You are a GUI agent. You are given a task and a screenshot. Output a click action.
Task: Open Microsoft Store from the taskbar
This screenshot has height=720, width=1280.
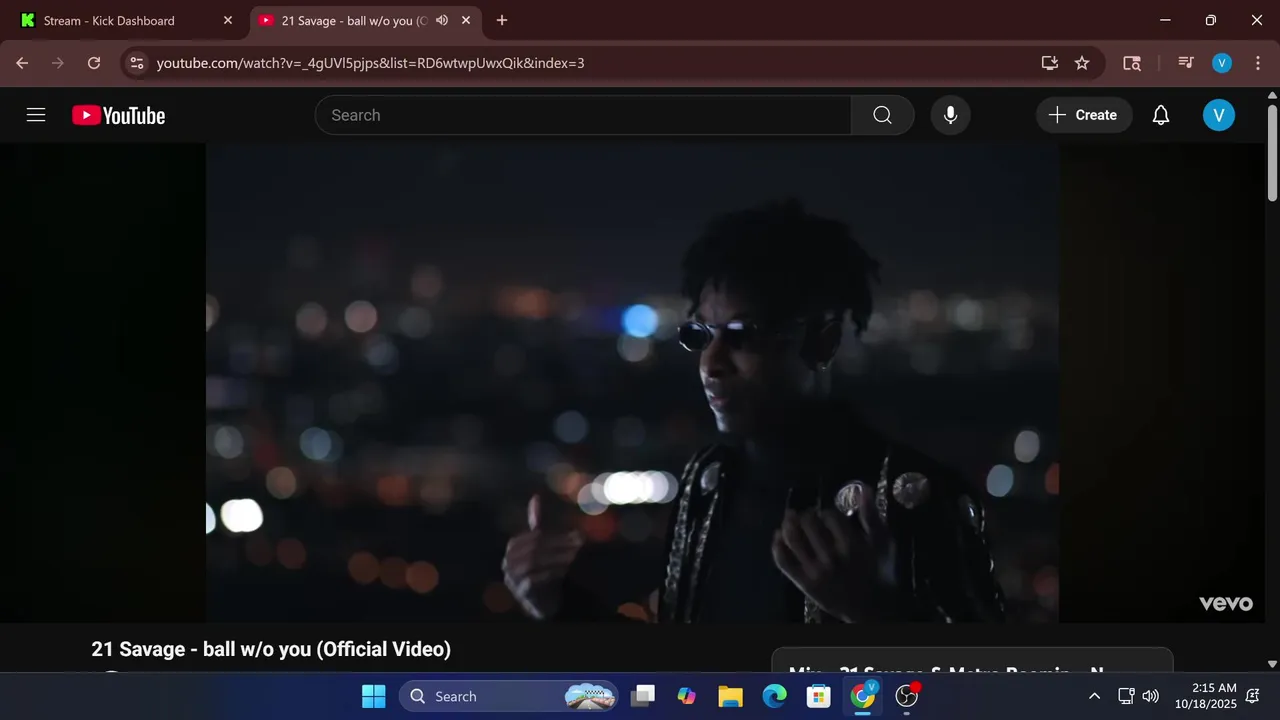818,696
